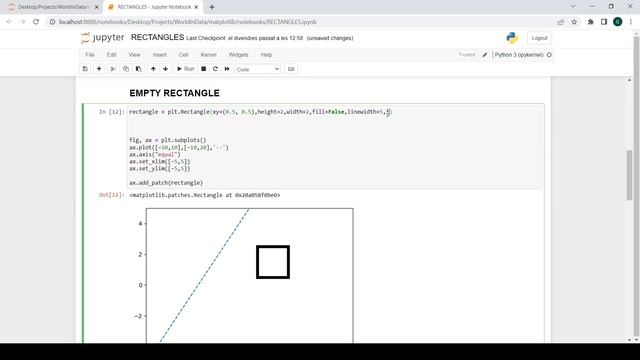Open the browser extensions puzzle icon
640x360 pixels.
point(591,22)
